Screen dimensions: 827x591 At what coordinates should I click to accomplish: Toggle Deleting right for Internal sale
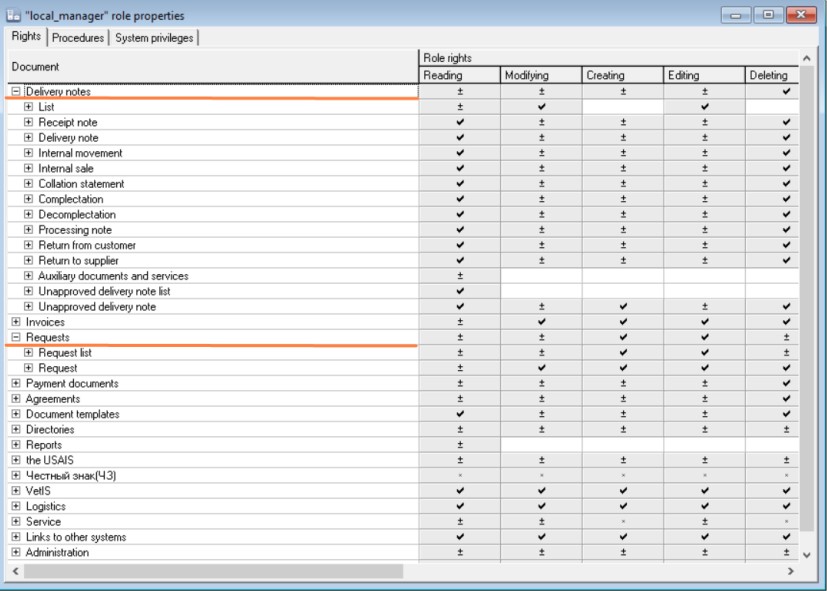click(x=787, y=168)
